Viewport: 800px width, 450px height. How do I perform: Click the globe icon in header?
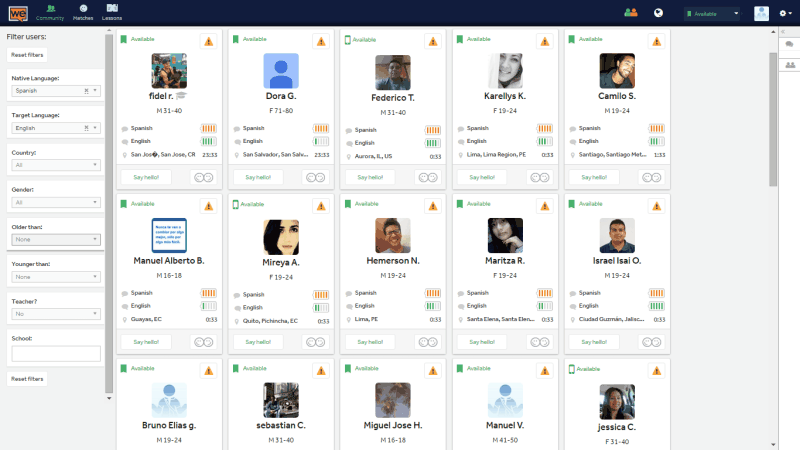pos(658,13)
